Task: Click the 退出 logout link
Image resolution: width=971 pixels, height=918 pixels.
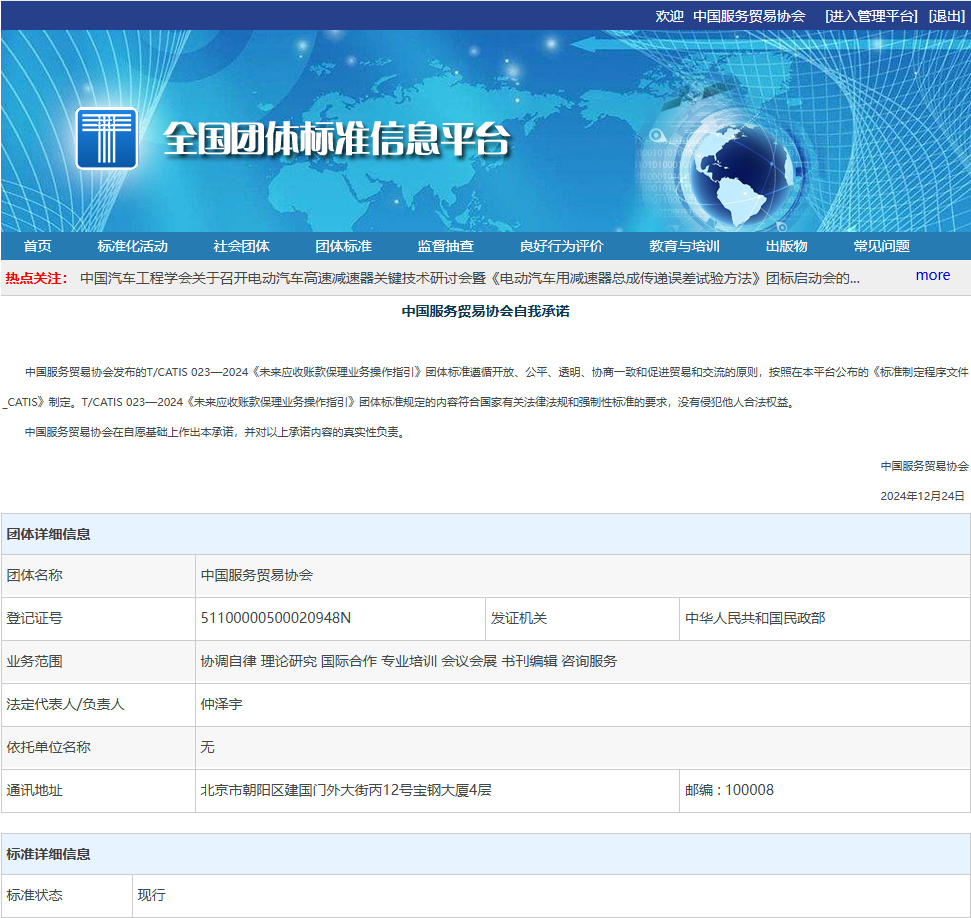Action: pos(946,16)
